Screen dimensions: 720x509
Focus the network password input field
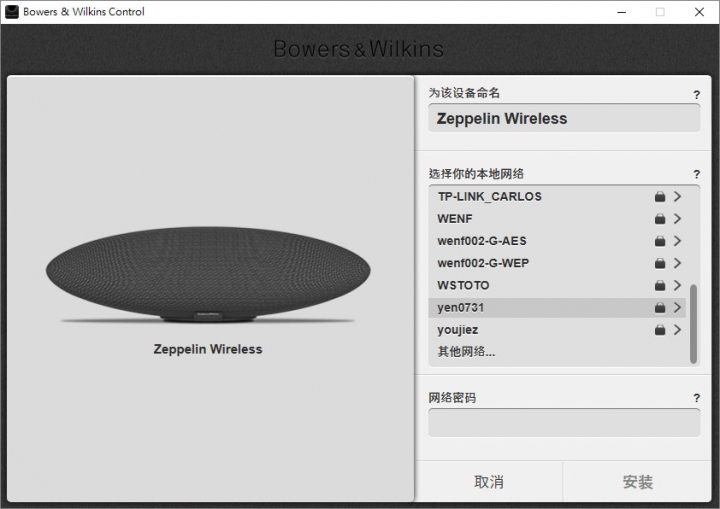pos(564,423)
